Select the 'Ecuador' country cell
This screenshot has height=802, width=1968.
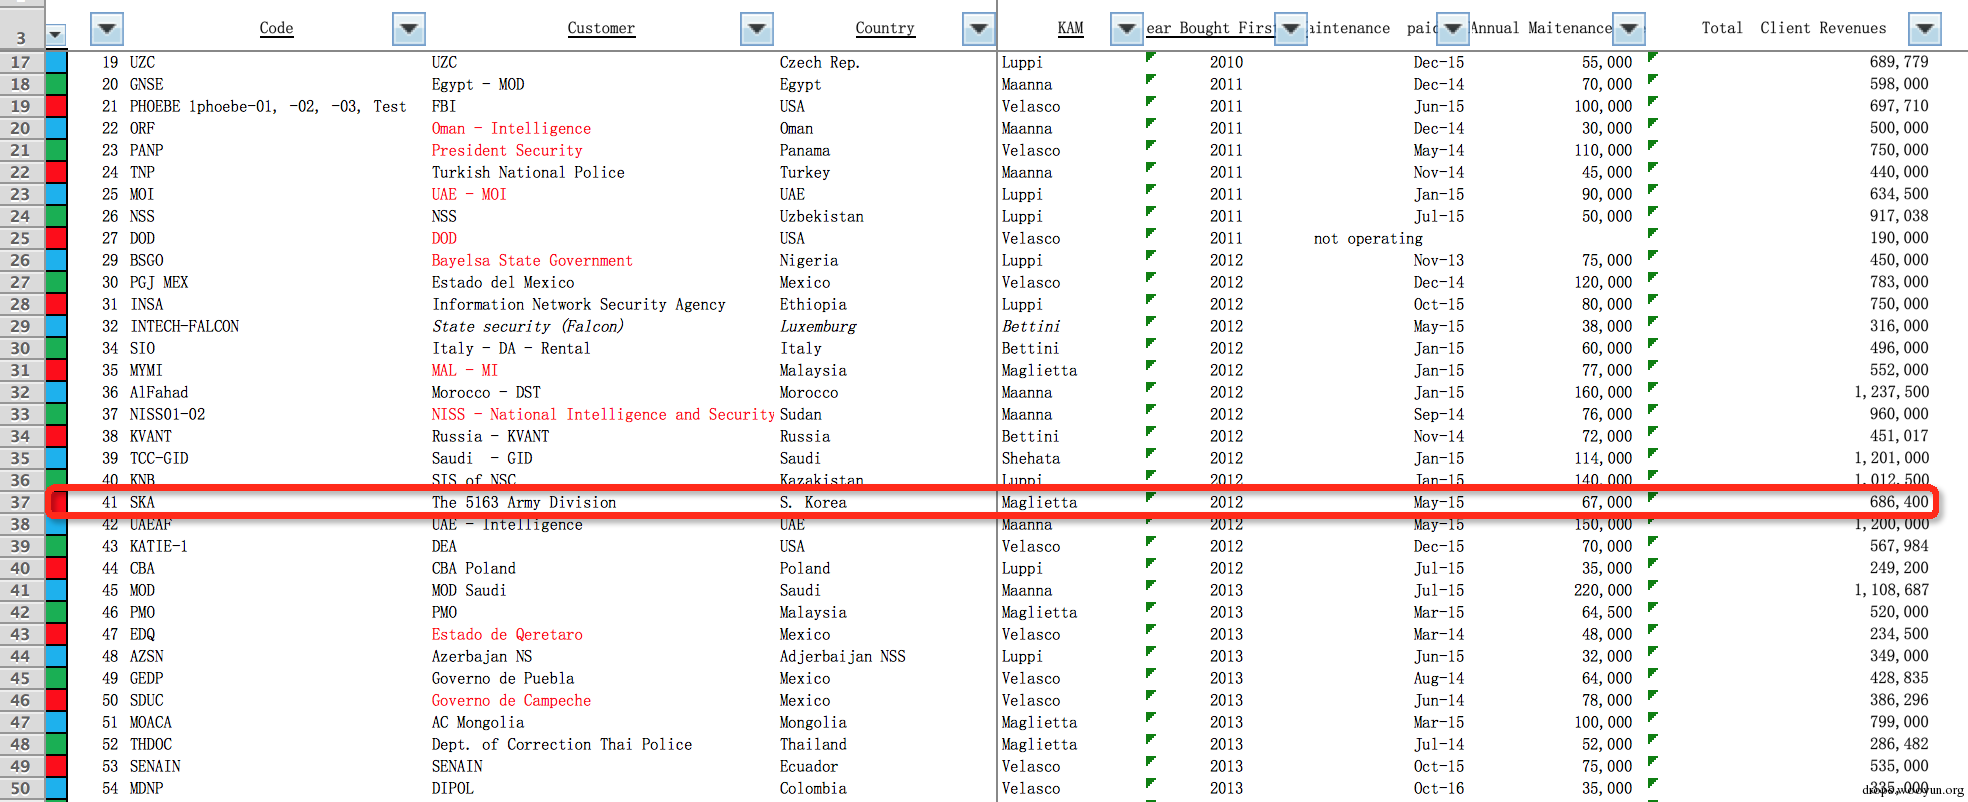pos(809,766)
